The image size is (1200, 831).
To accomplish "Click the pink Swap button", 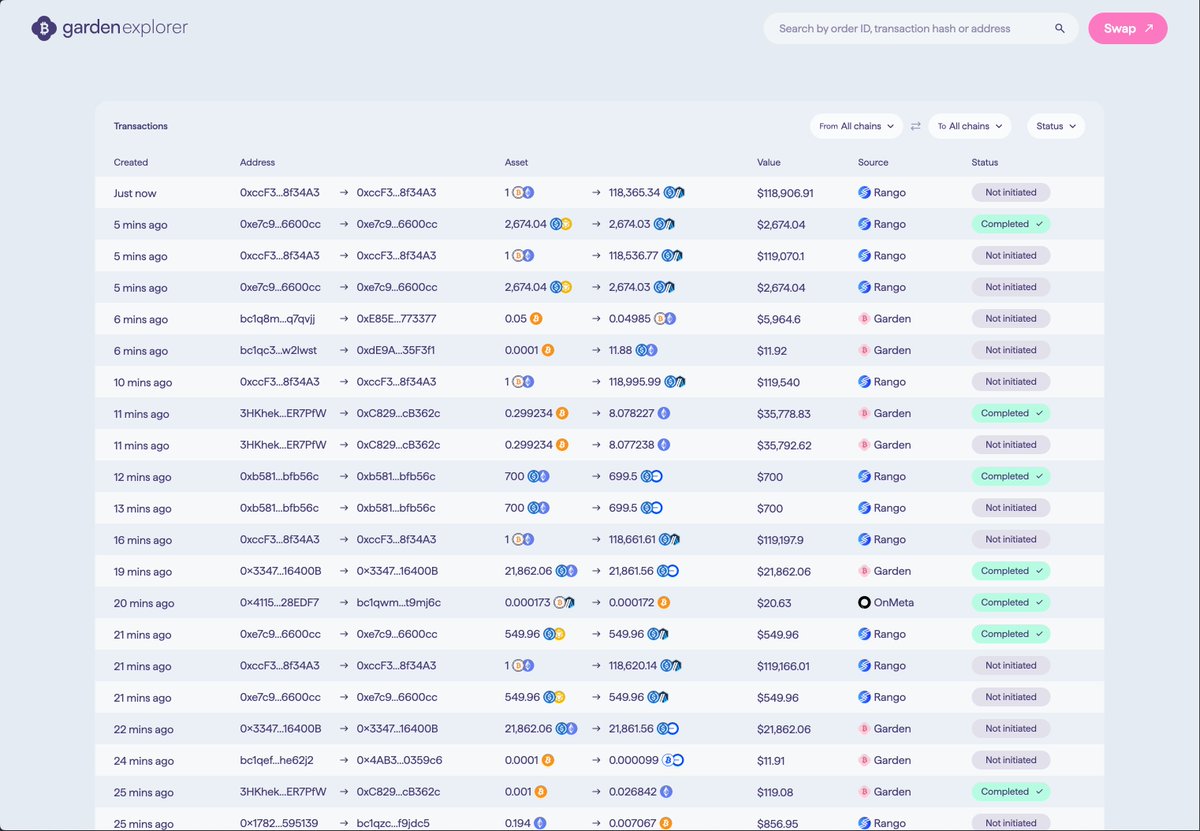I will coord(1128,28).
